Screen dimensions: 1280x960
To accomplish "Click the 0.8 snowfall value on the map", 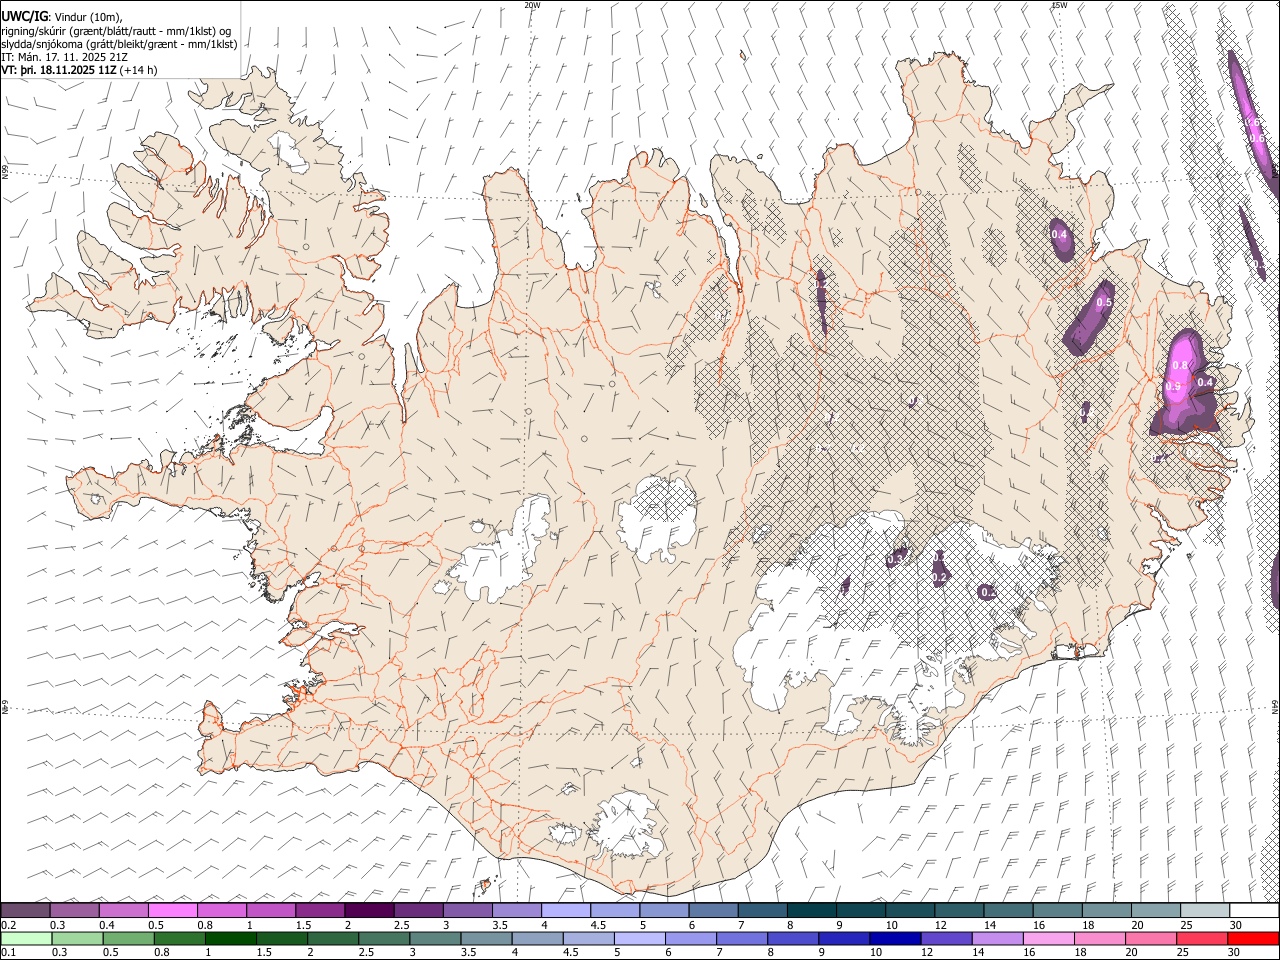I will point(1181,366).
